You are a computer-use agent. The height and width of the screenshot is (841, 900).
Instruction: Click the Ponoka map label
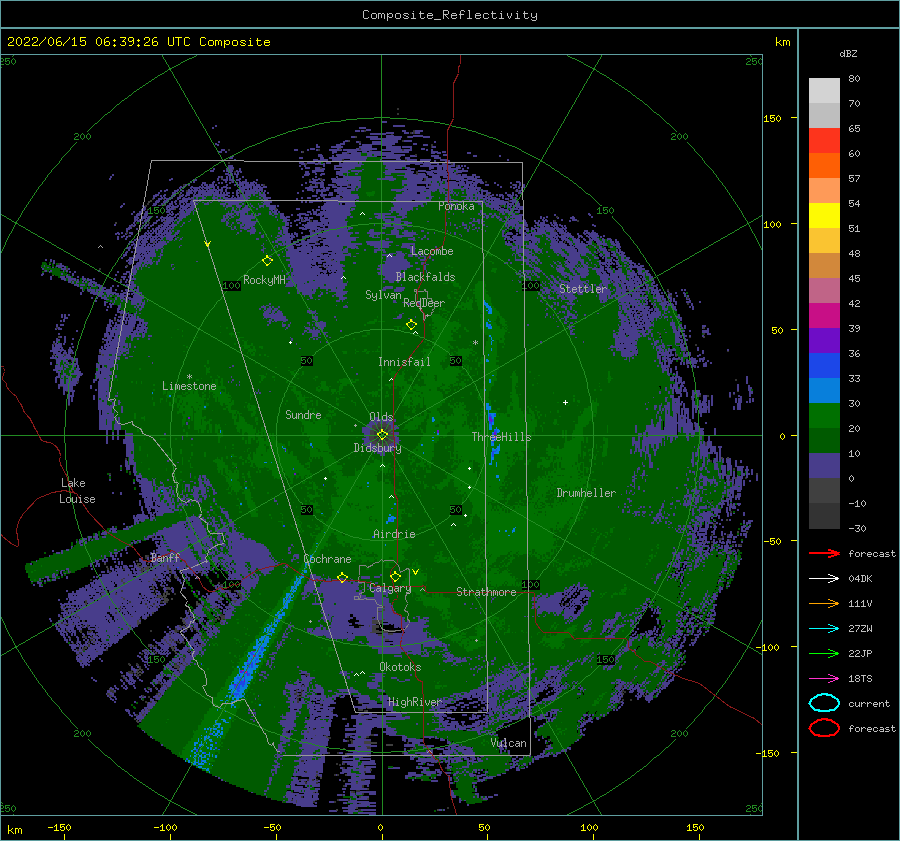[x=456, y=206]
